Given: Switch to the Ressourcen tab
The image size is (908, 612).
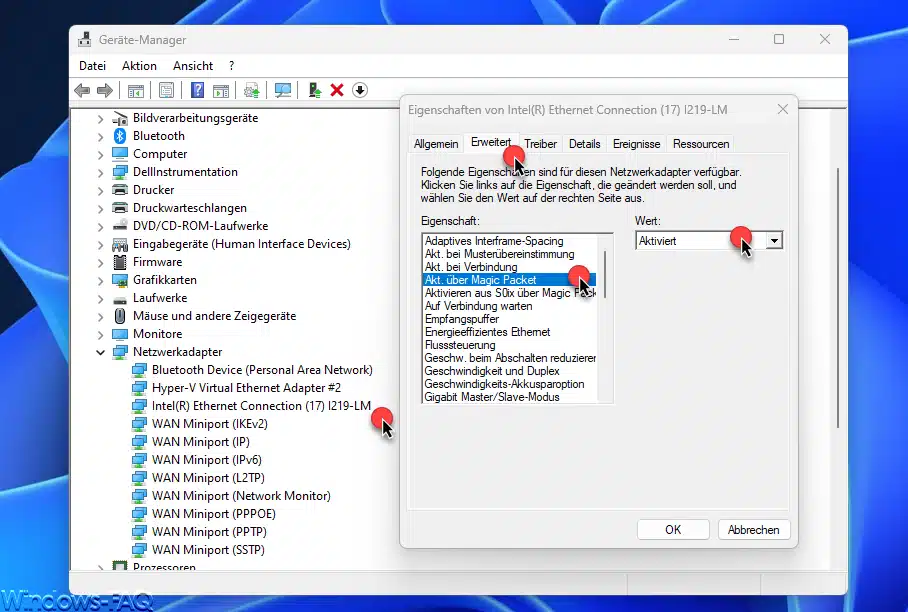Looking at the screenshot, I should (701, 144).
